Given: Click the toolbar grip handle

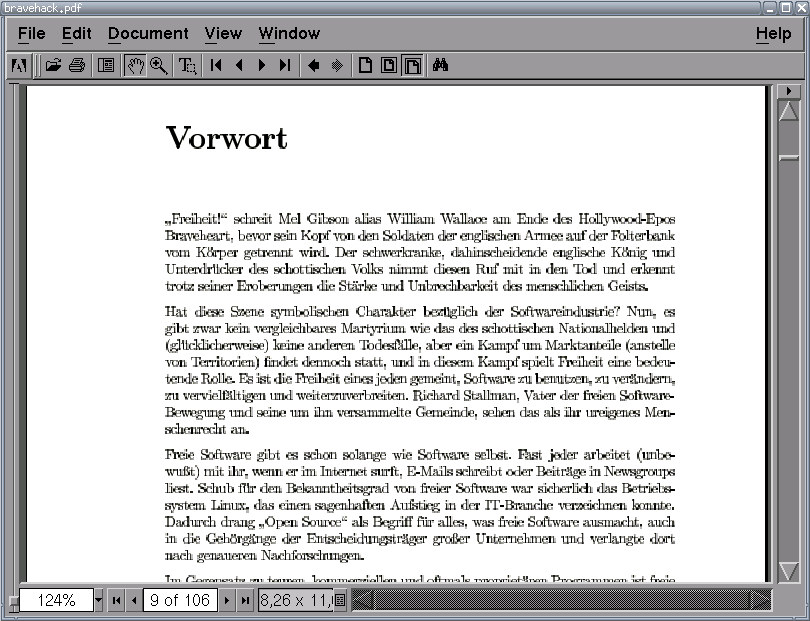Looking at the screenshot, I should pyautogui.click(x=37, y=66).
